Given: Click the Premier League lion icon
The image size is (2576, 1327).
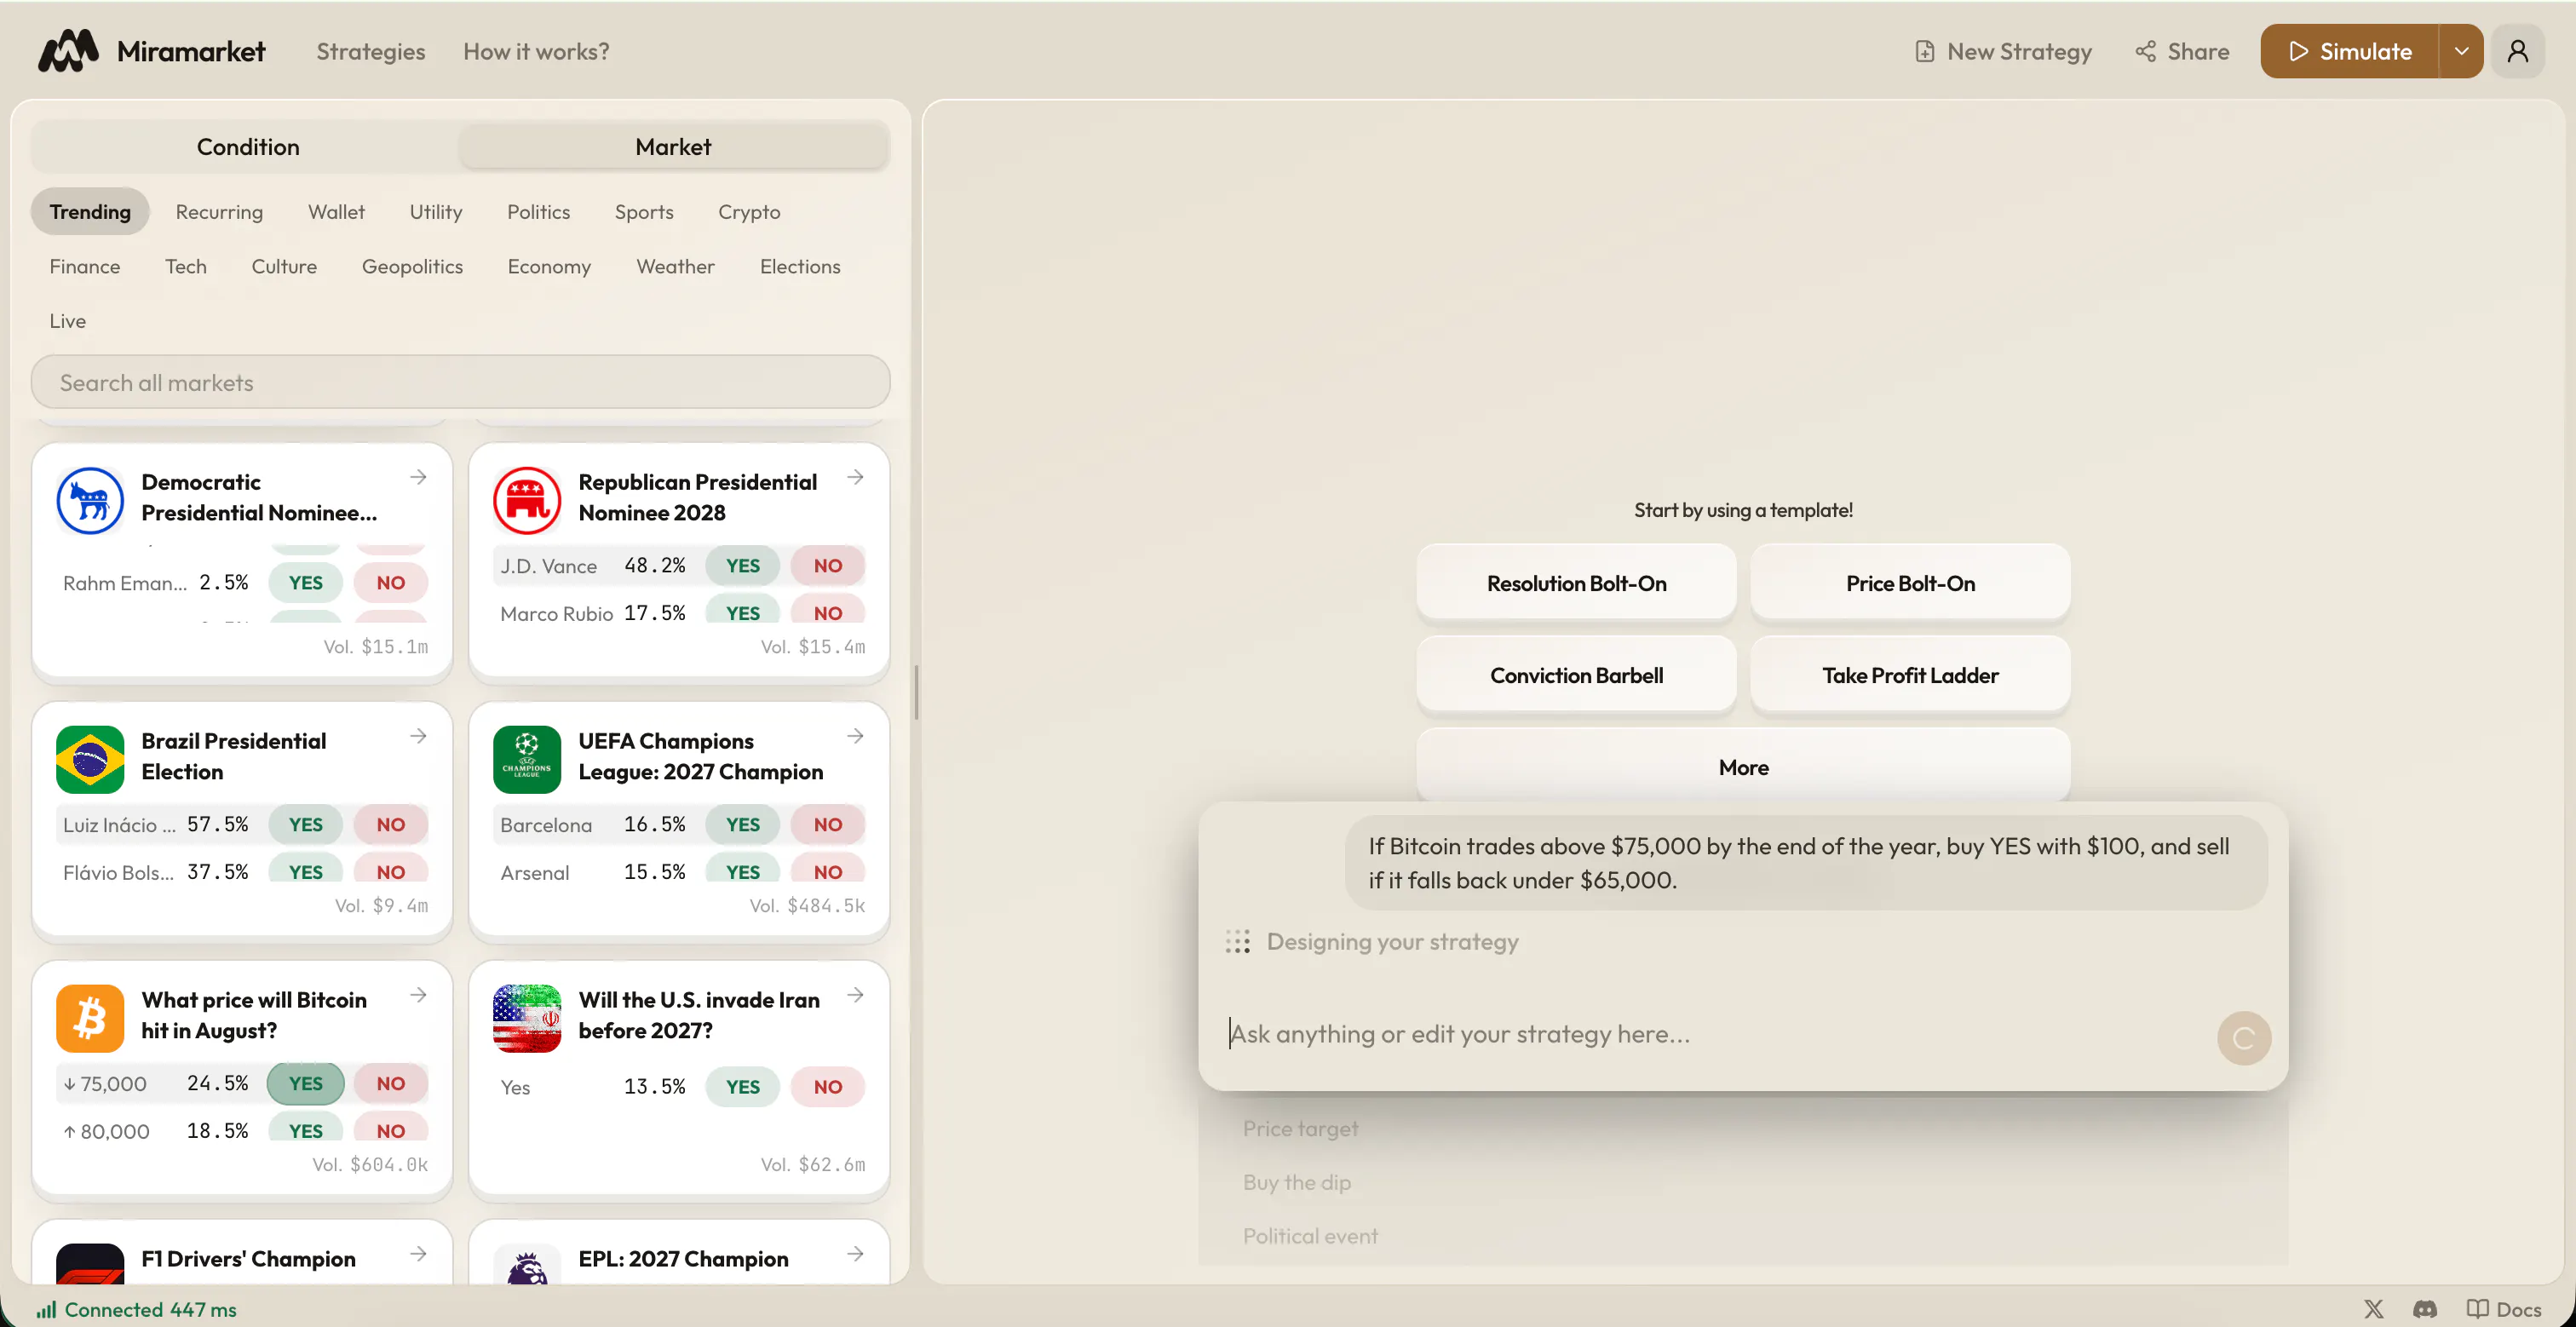Looking at the screenshot, I should 527,1265.
